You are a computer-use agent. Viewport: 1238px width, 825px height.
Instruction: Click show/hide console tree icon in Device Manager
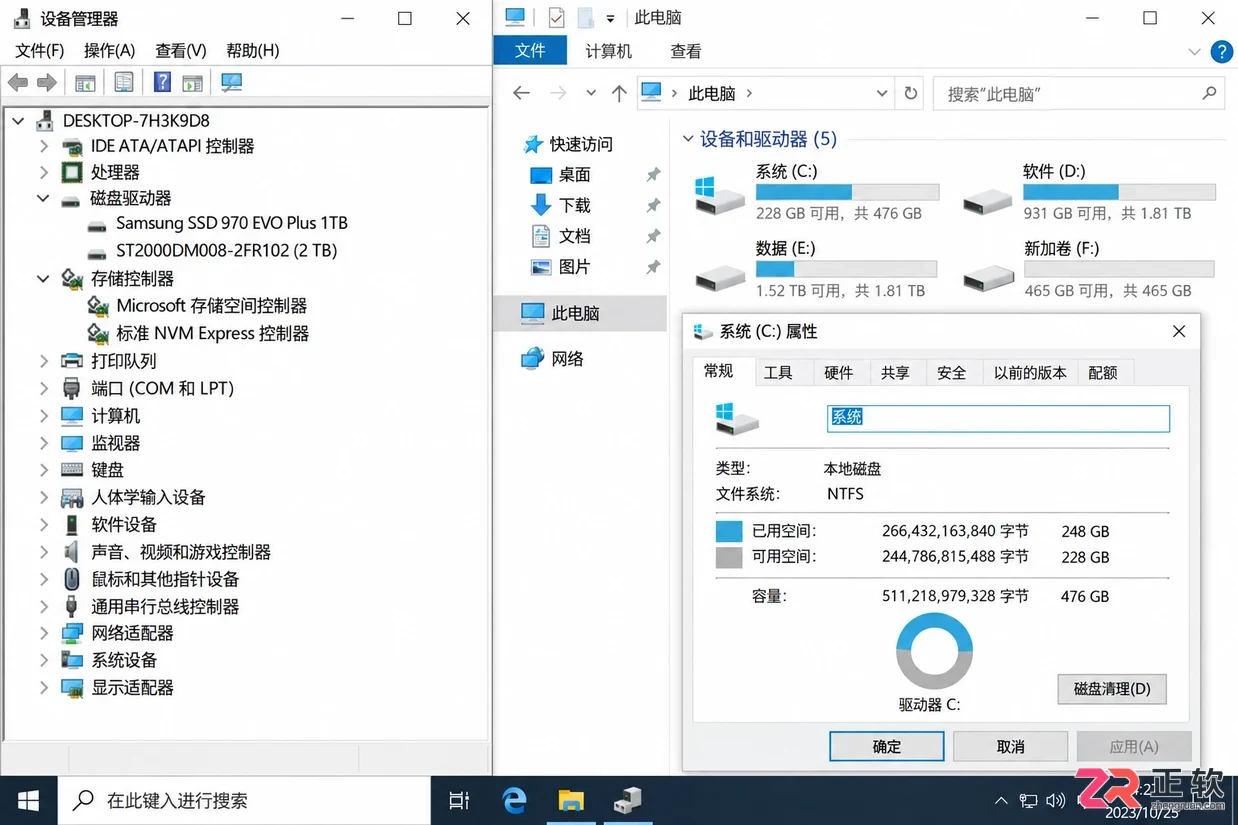(x=85, y=83)
